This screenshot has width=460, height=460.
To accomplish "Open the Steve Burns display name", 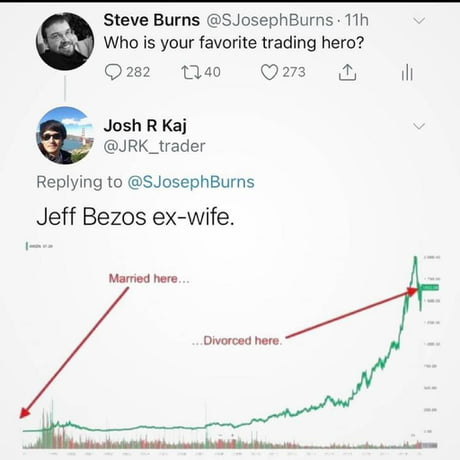I will point(152,20).
